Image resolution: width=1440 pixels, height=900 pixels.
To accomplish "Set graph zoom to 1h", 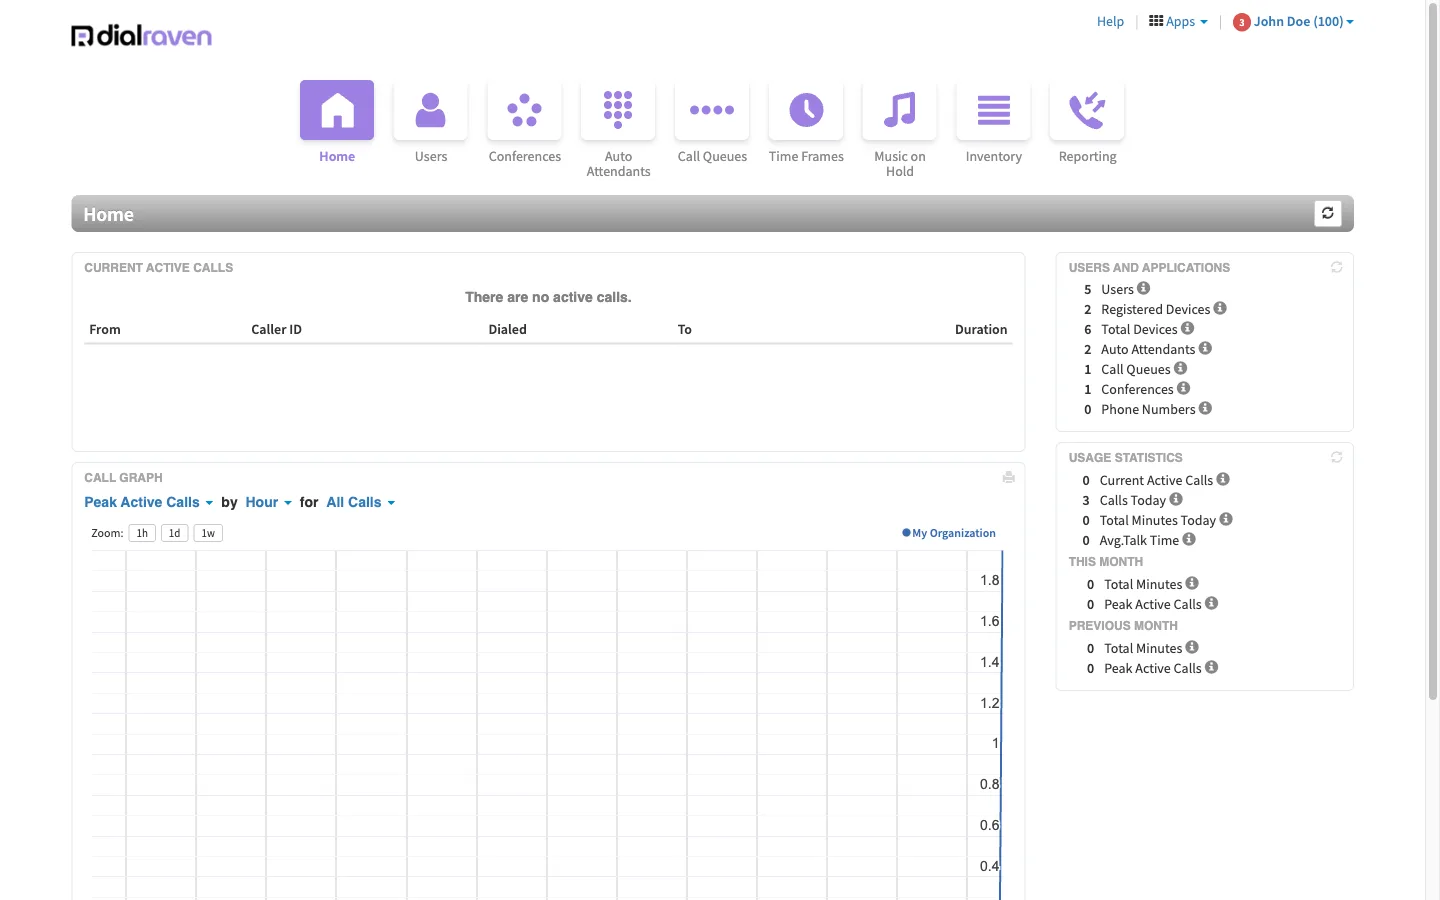I will click(142, 533).
